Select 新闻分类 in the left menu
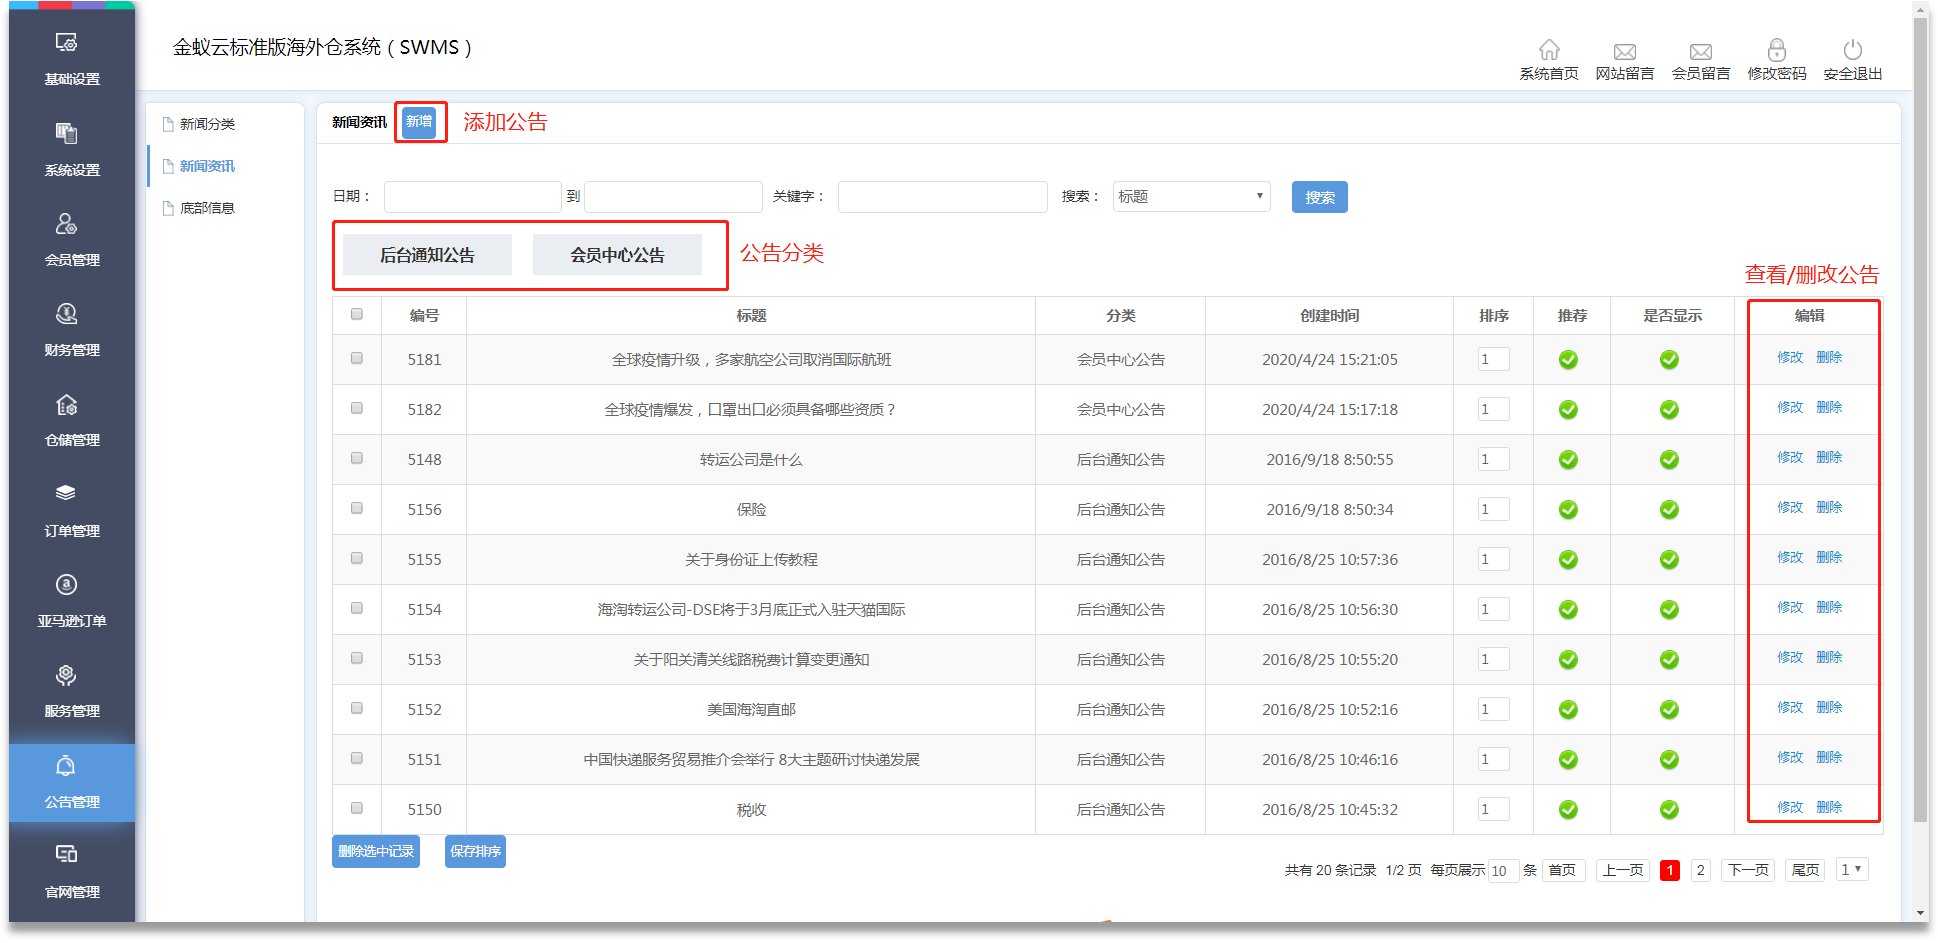 [207, 124]
